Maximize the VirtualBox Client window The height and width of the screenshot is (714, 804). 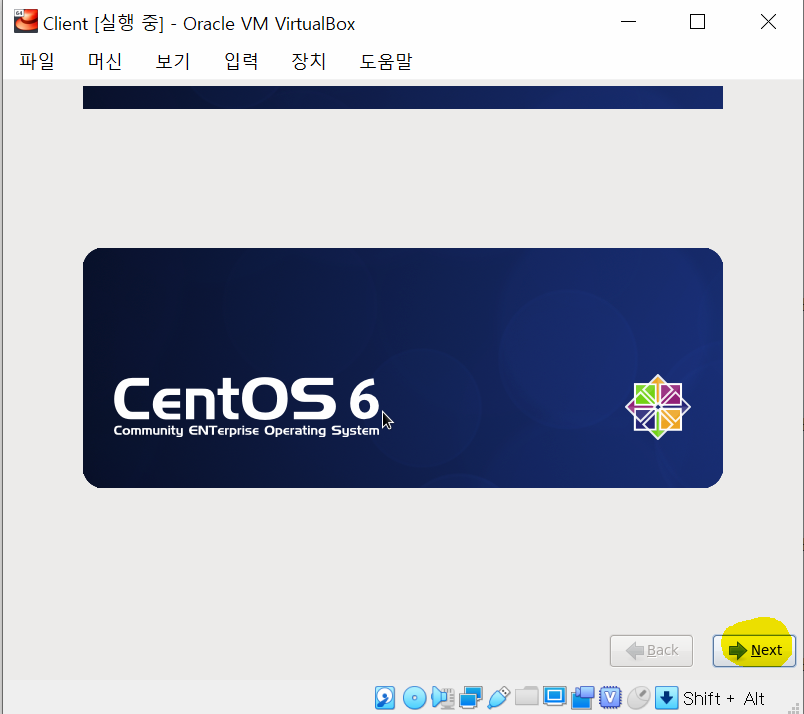tap(697, 22)
